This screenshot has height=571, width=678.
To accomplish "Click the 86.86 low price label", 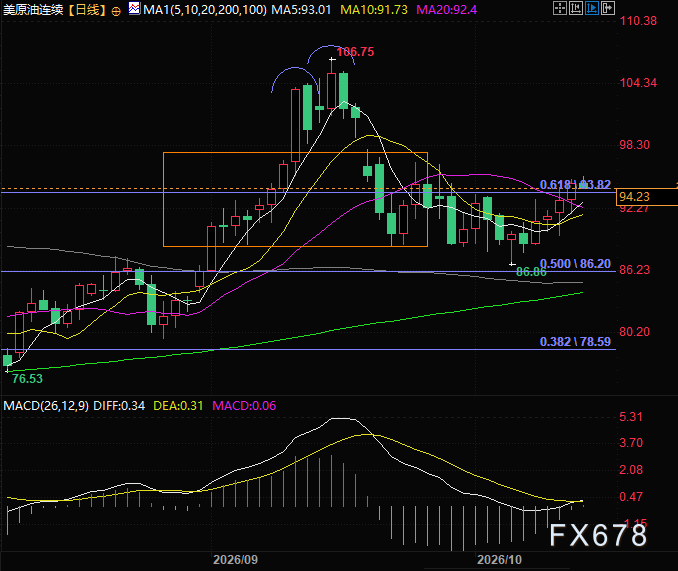I will pyautogui.click(x=531, y=272).
